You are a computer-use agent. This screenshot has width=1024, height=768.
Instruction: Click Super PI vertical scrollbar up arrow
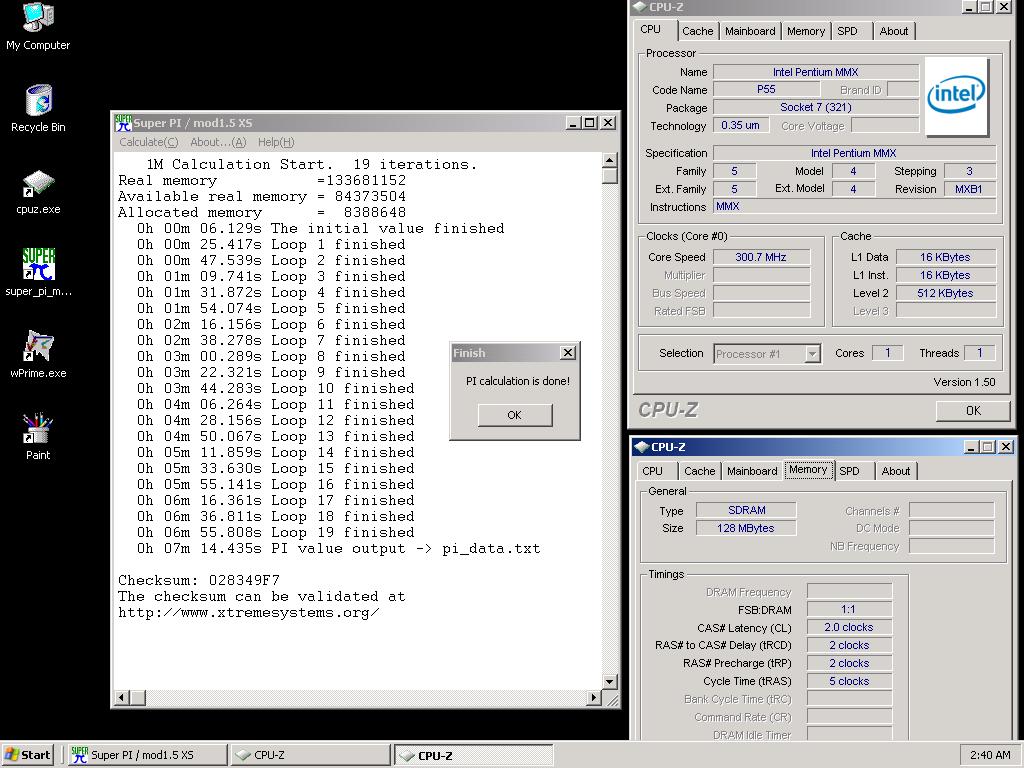pos(609,159)
